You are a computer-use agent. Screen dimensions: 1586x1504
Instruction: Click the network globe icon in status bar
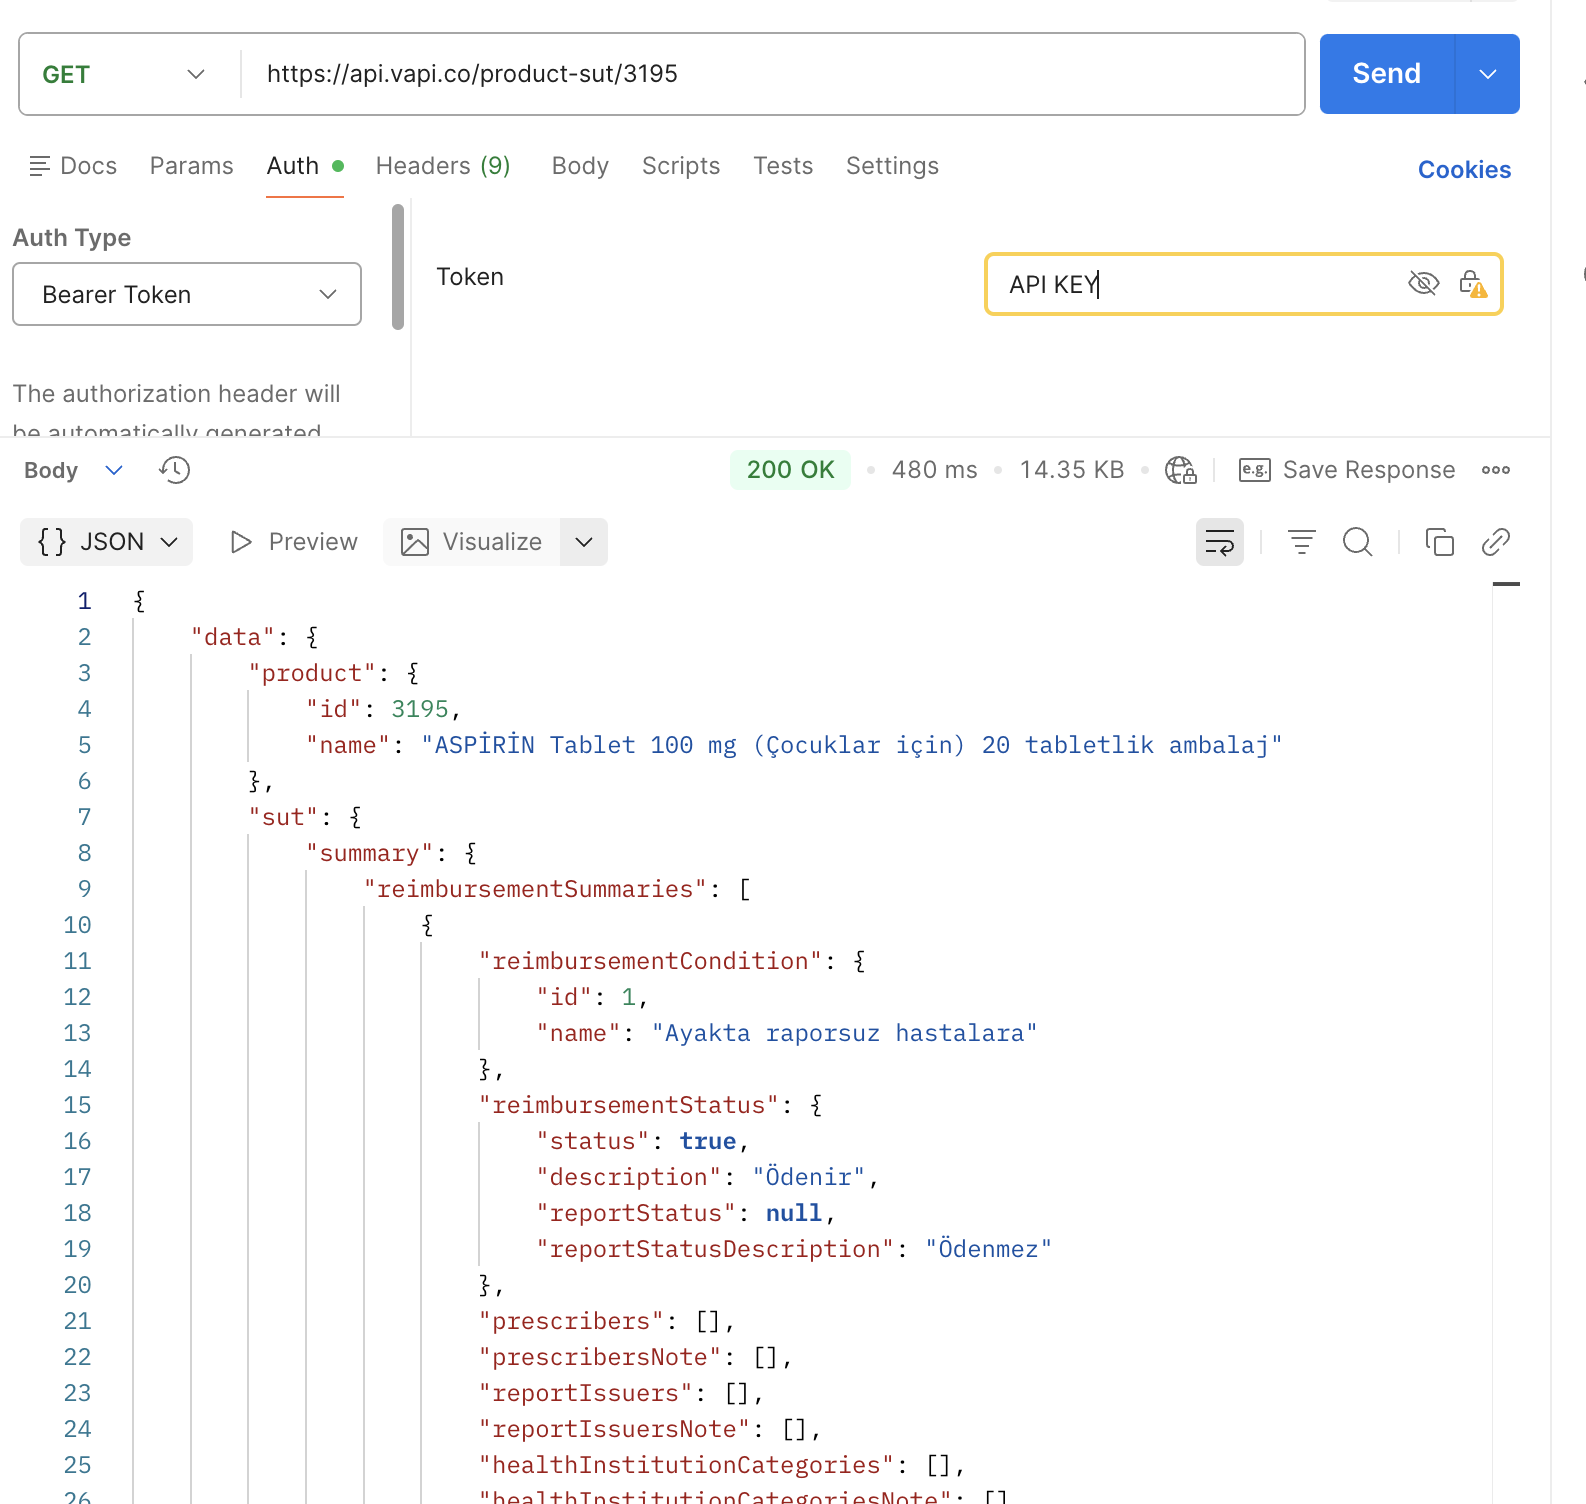coord(1180,470)
